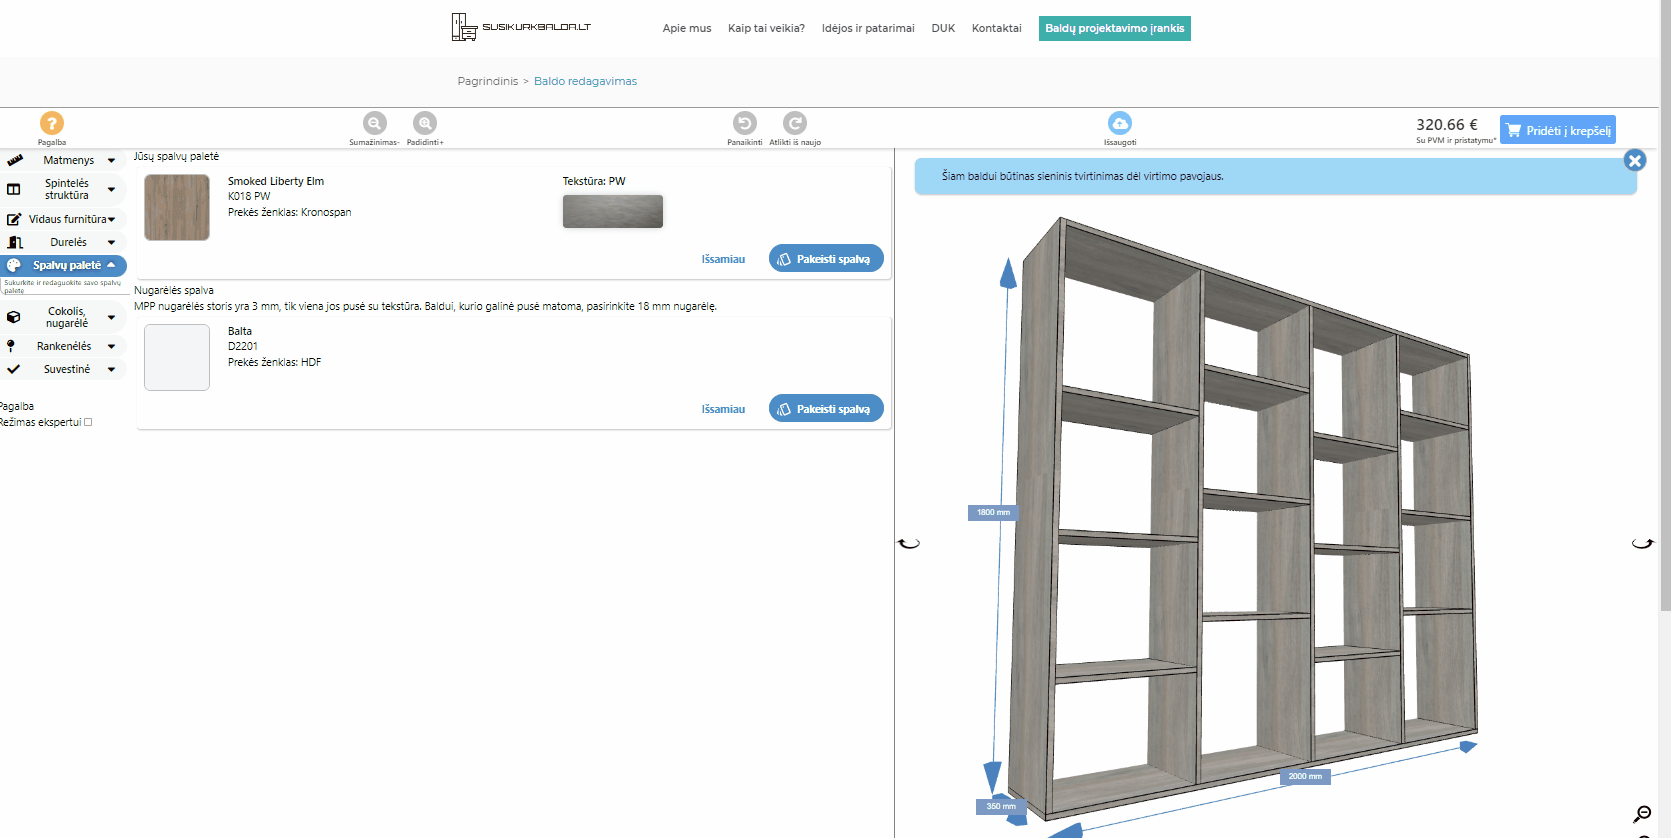Rotate the 3D shelf view left
This screenshot has width=1671, height=838.
tap(908, 544)
